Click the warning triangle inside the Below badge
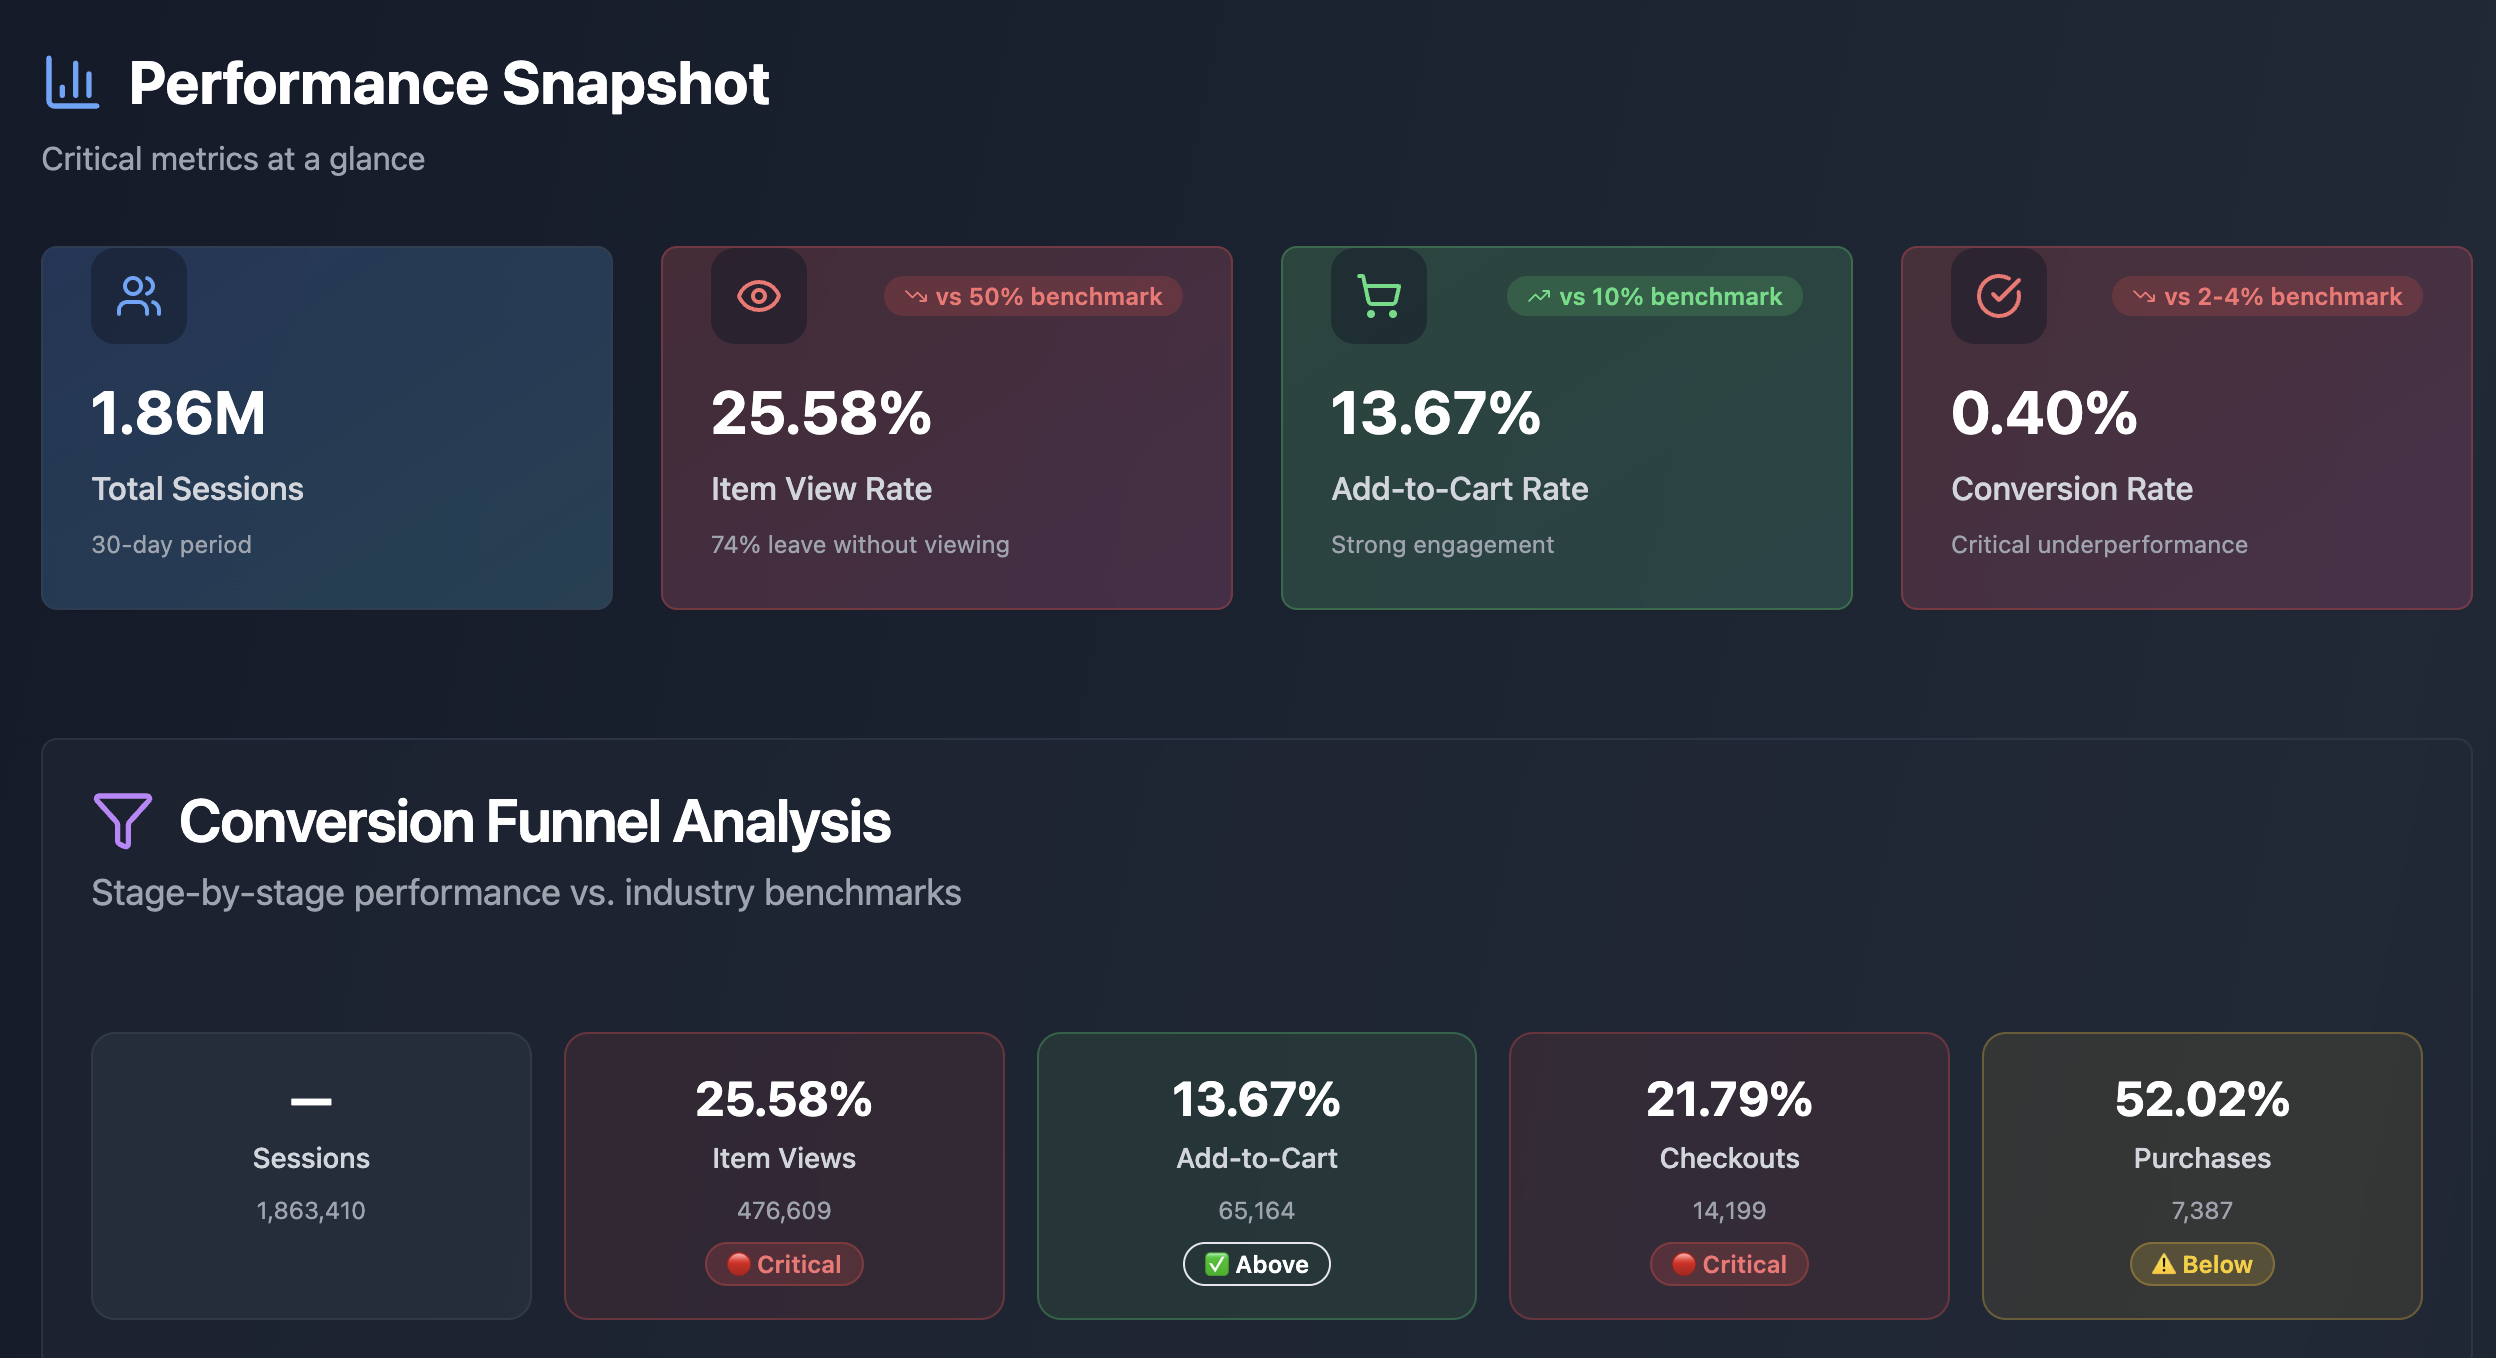The height and width of the screenshot is (1358, 2496). coord(2163,1264)
